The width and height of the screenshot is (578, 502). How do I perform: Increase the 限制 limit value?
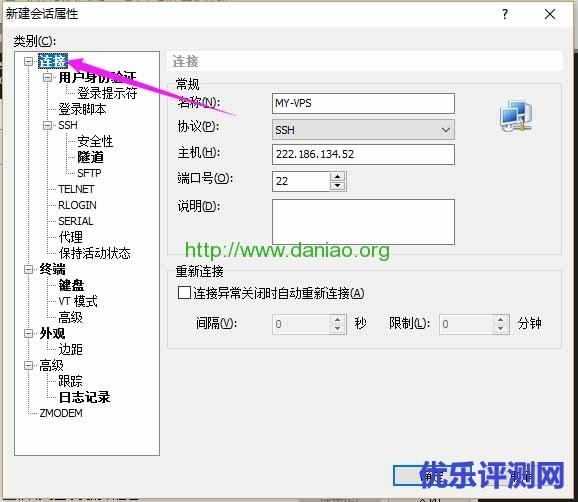pyautogui.click(x=501, y=320)
